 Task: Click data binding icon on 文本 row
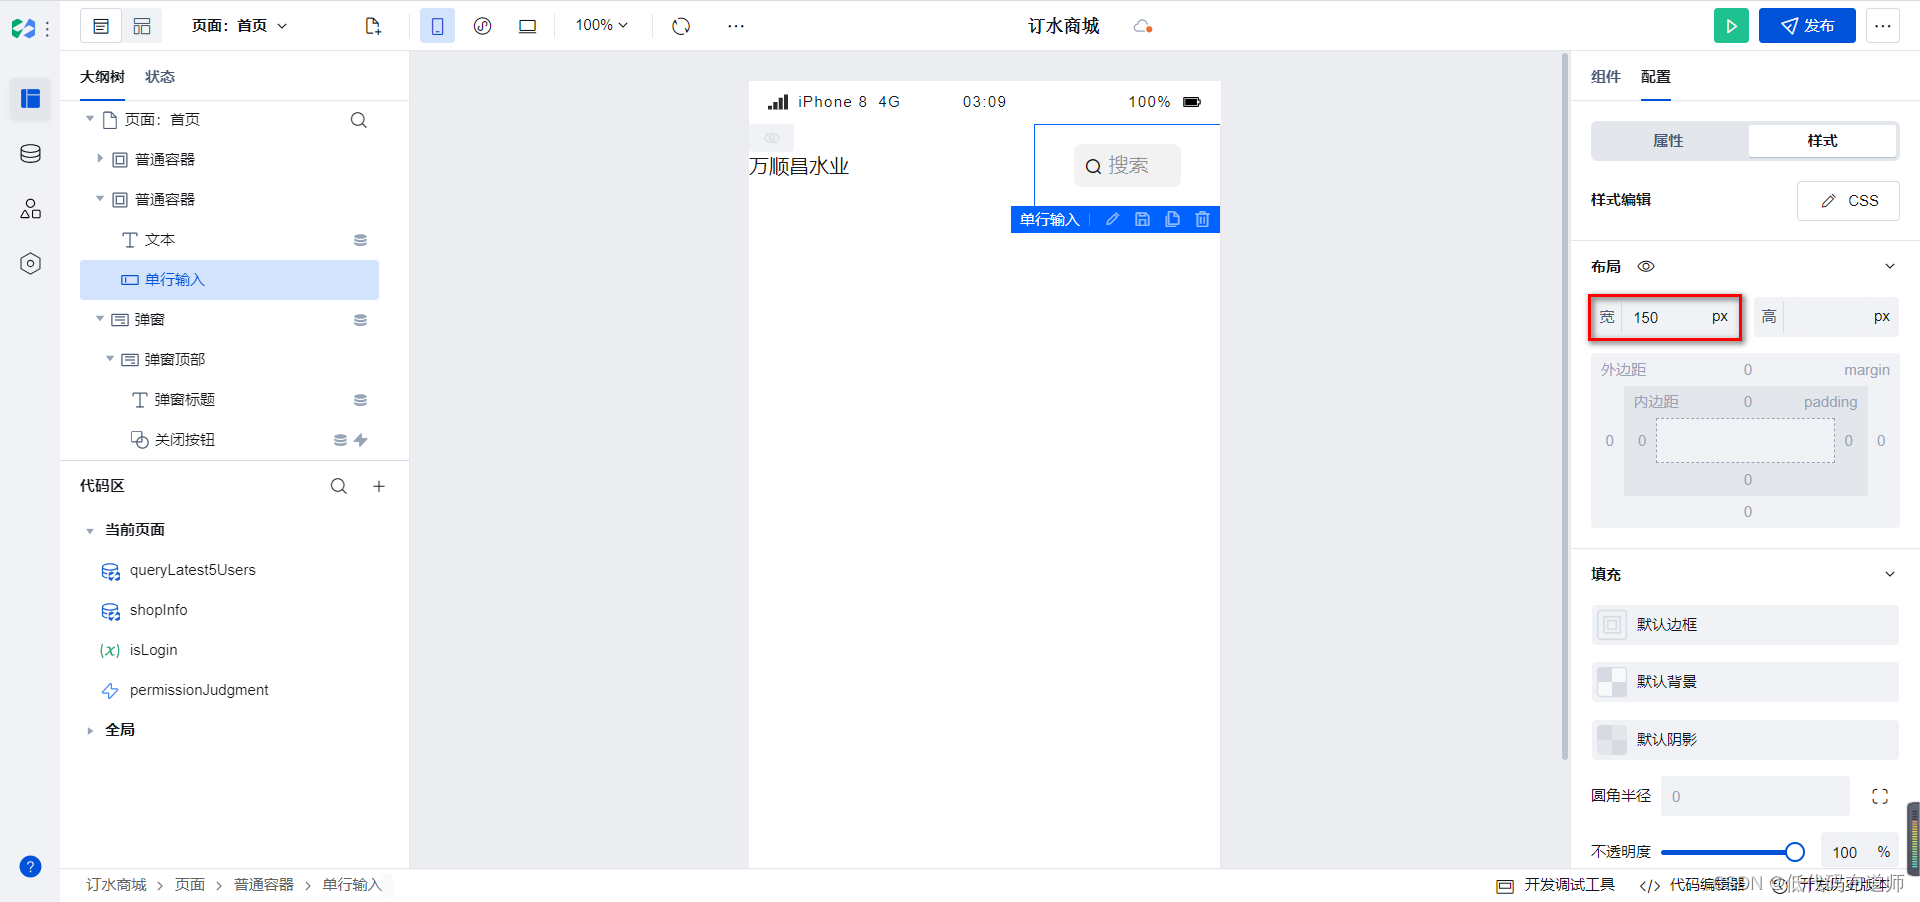[361, 240]
